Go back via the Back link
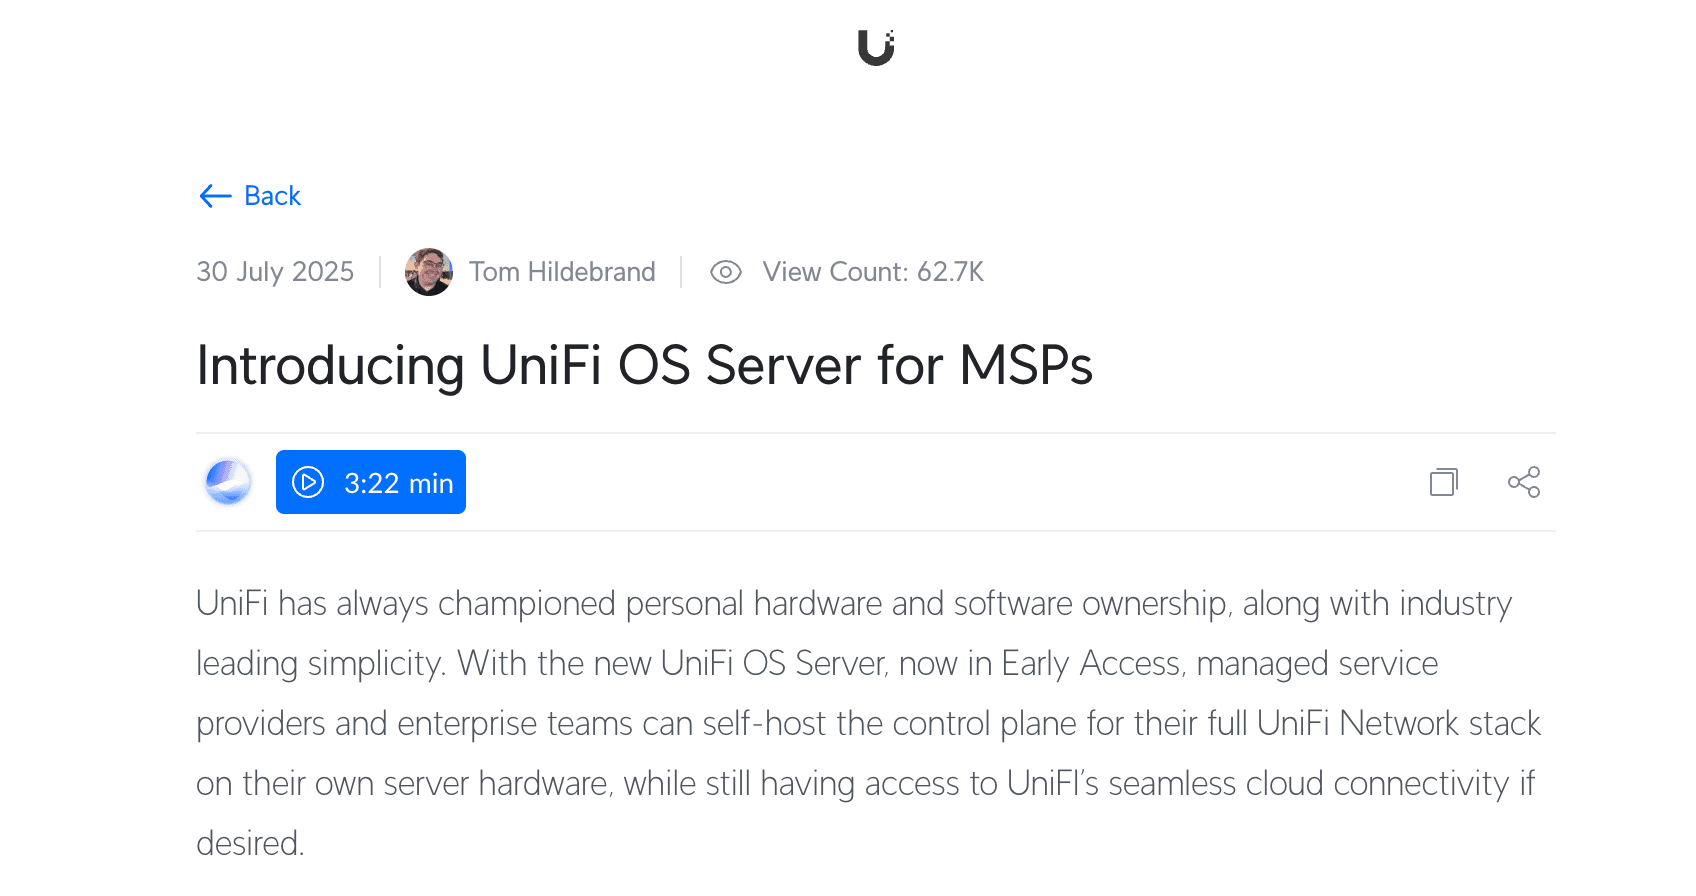This screenshot has width=1696, height=896. point(272,196)
